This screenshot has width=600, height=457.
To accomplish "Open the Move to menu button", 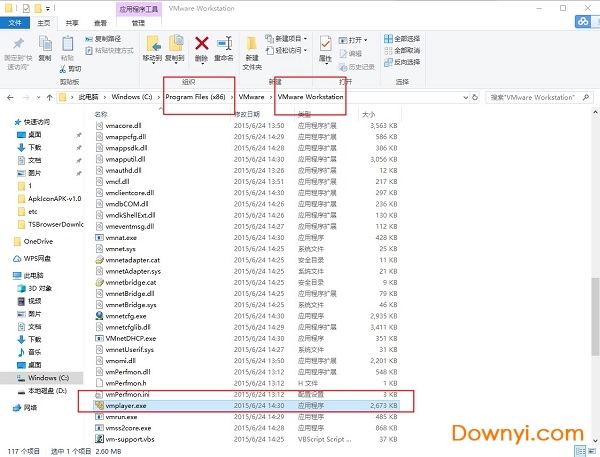I will click(153, 49).
